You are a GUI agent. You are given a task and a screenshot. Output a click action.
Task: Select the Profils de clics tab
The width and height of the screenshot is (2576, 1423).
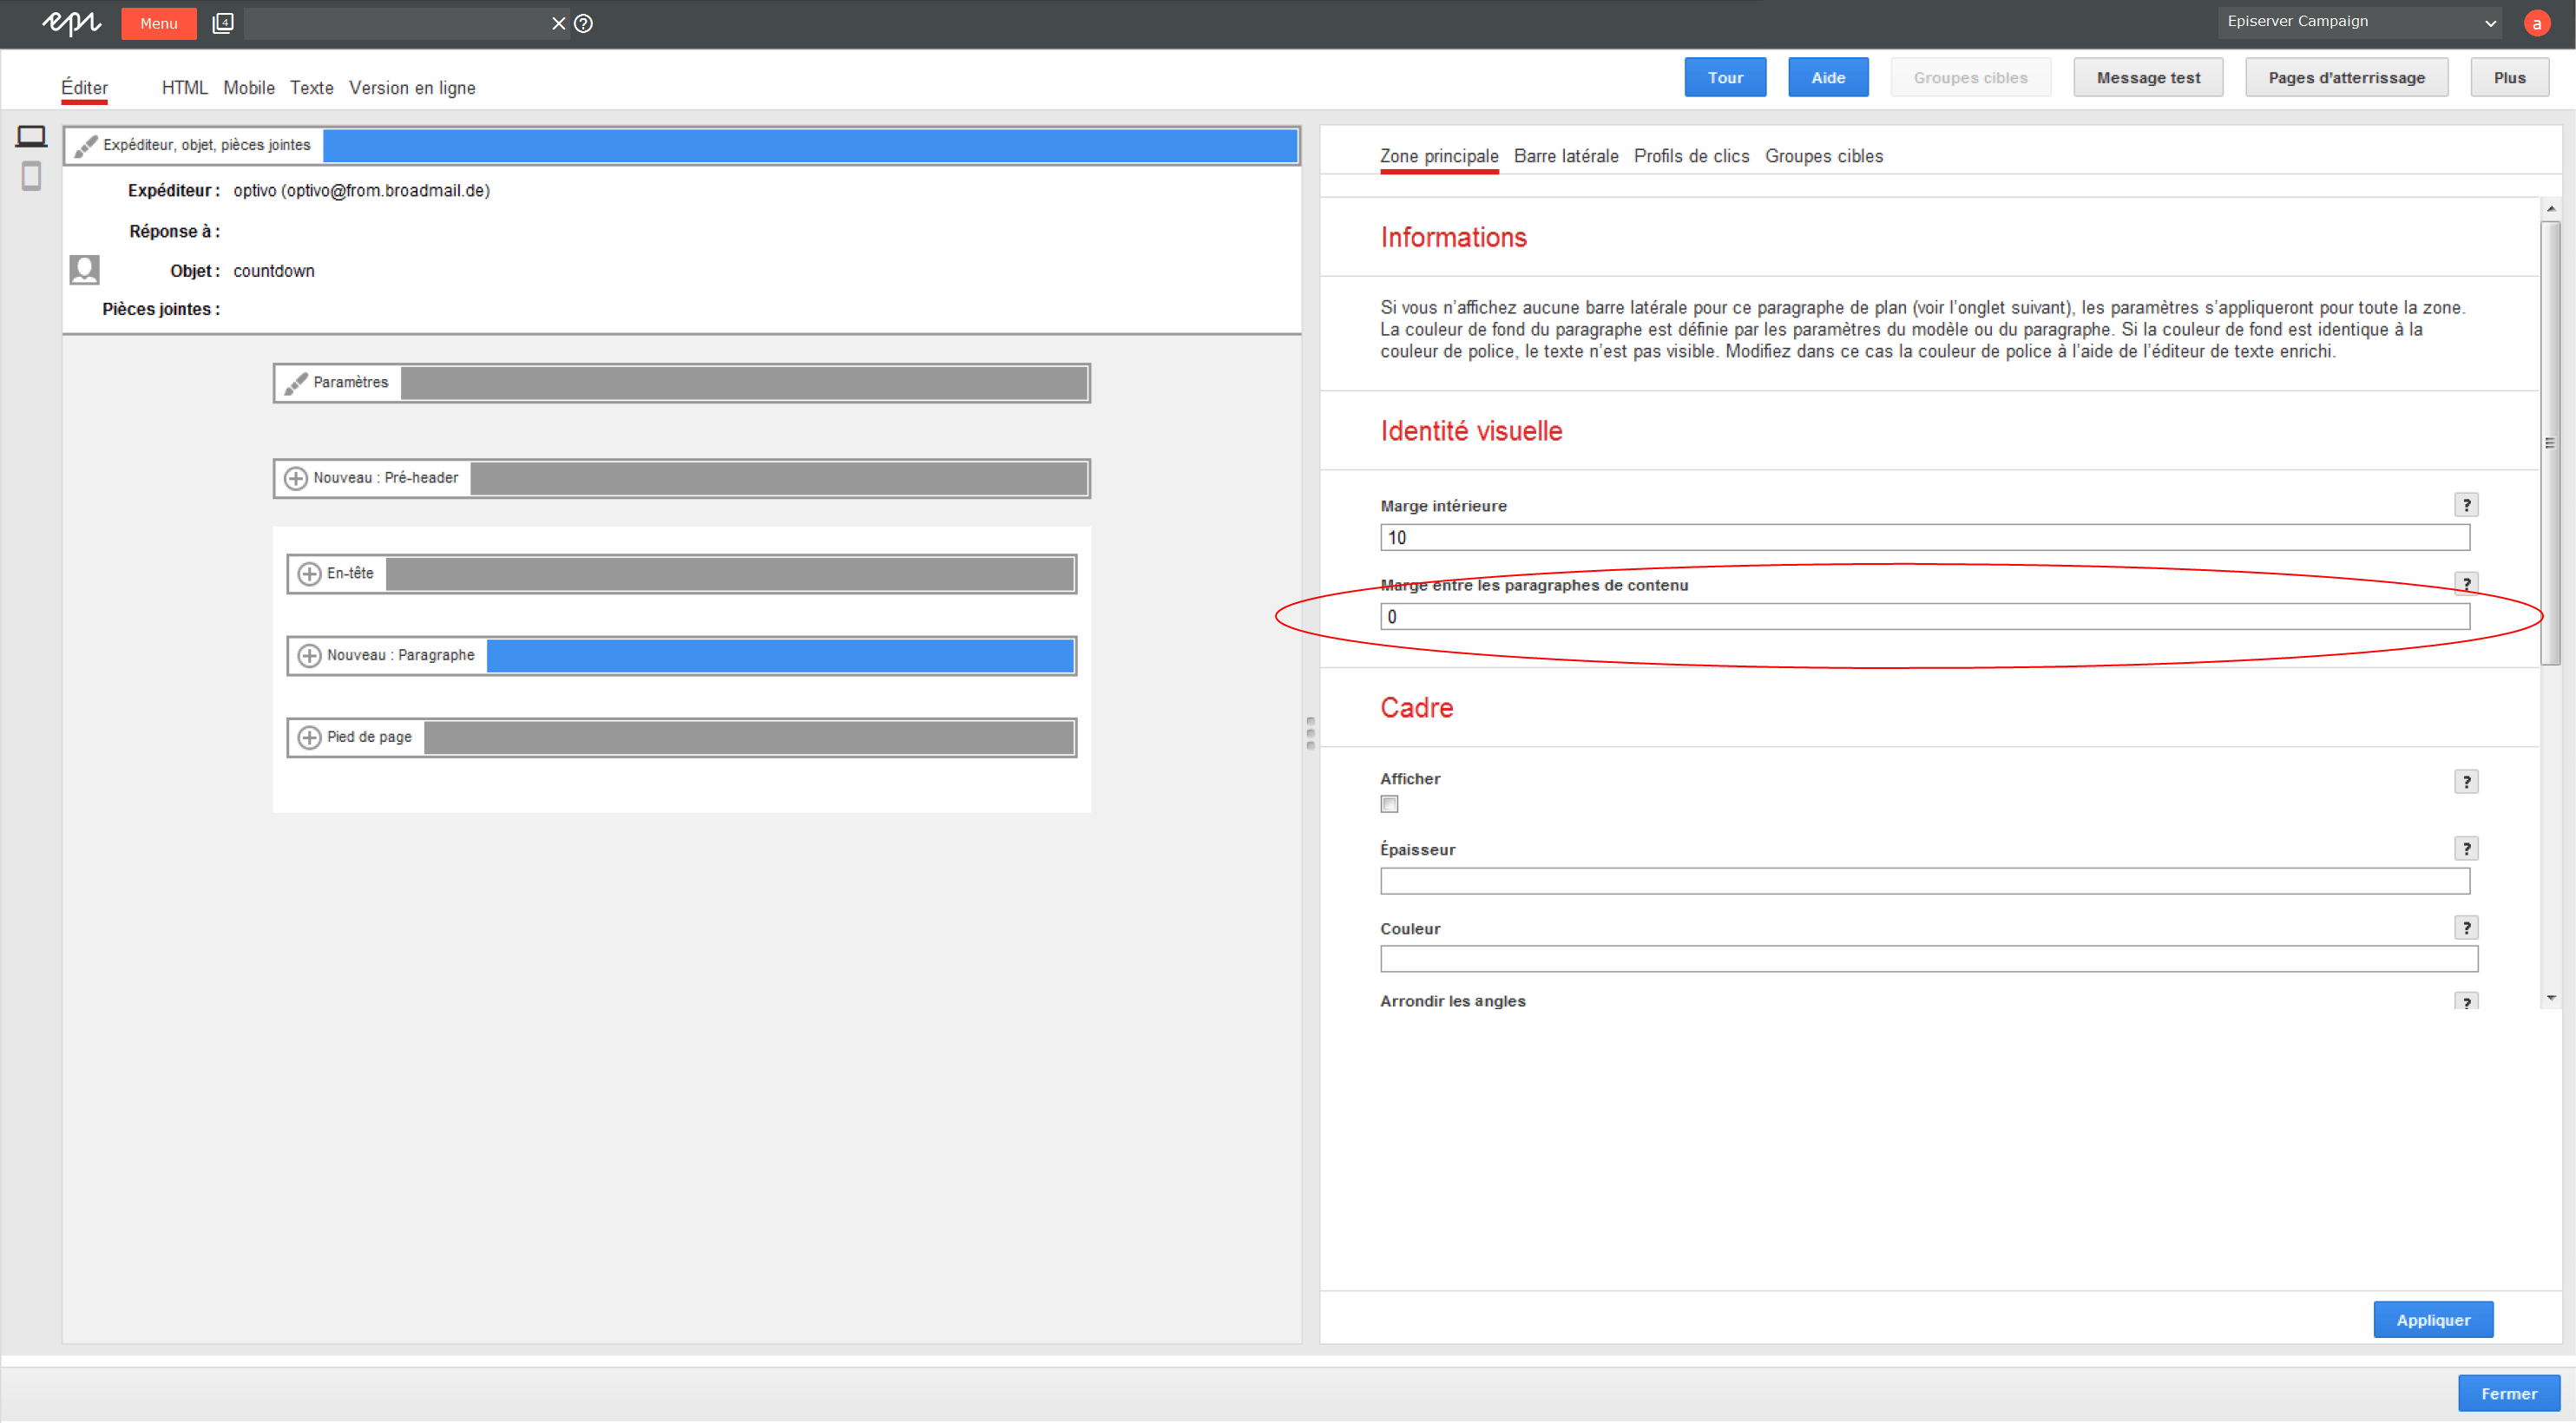point(1692,156)
